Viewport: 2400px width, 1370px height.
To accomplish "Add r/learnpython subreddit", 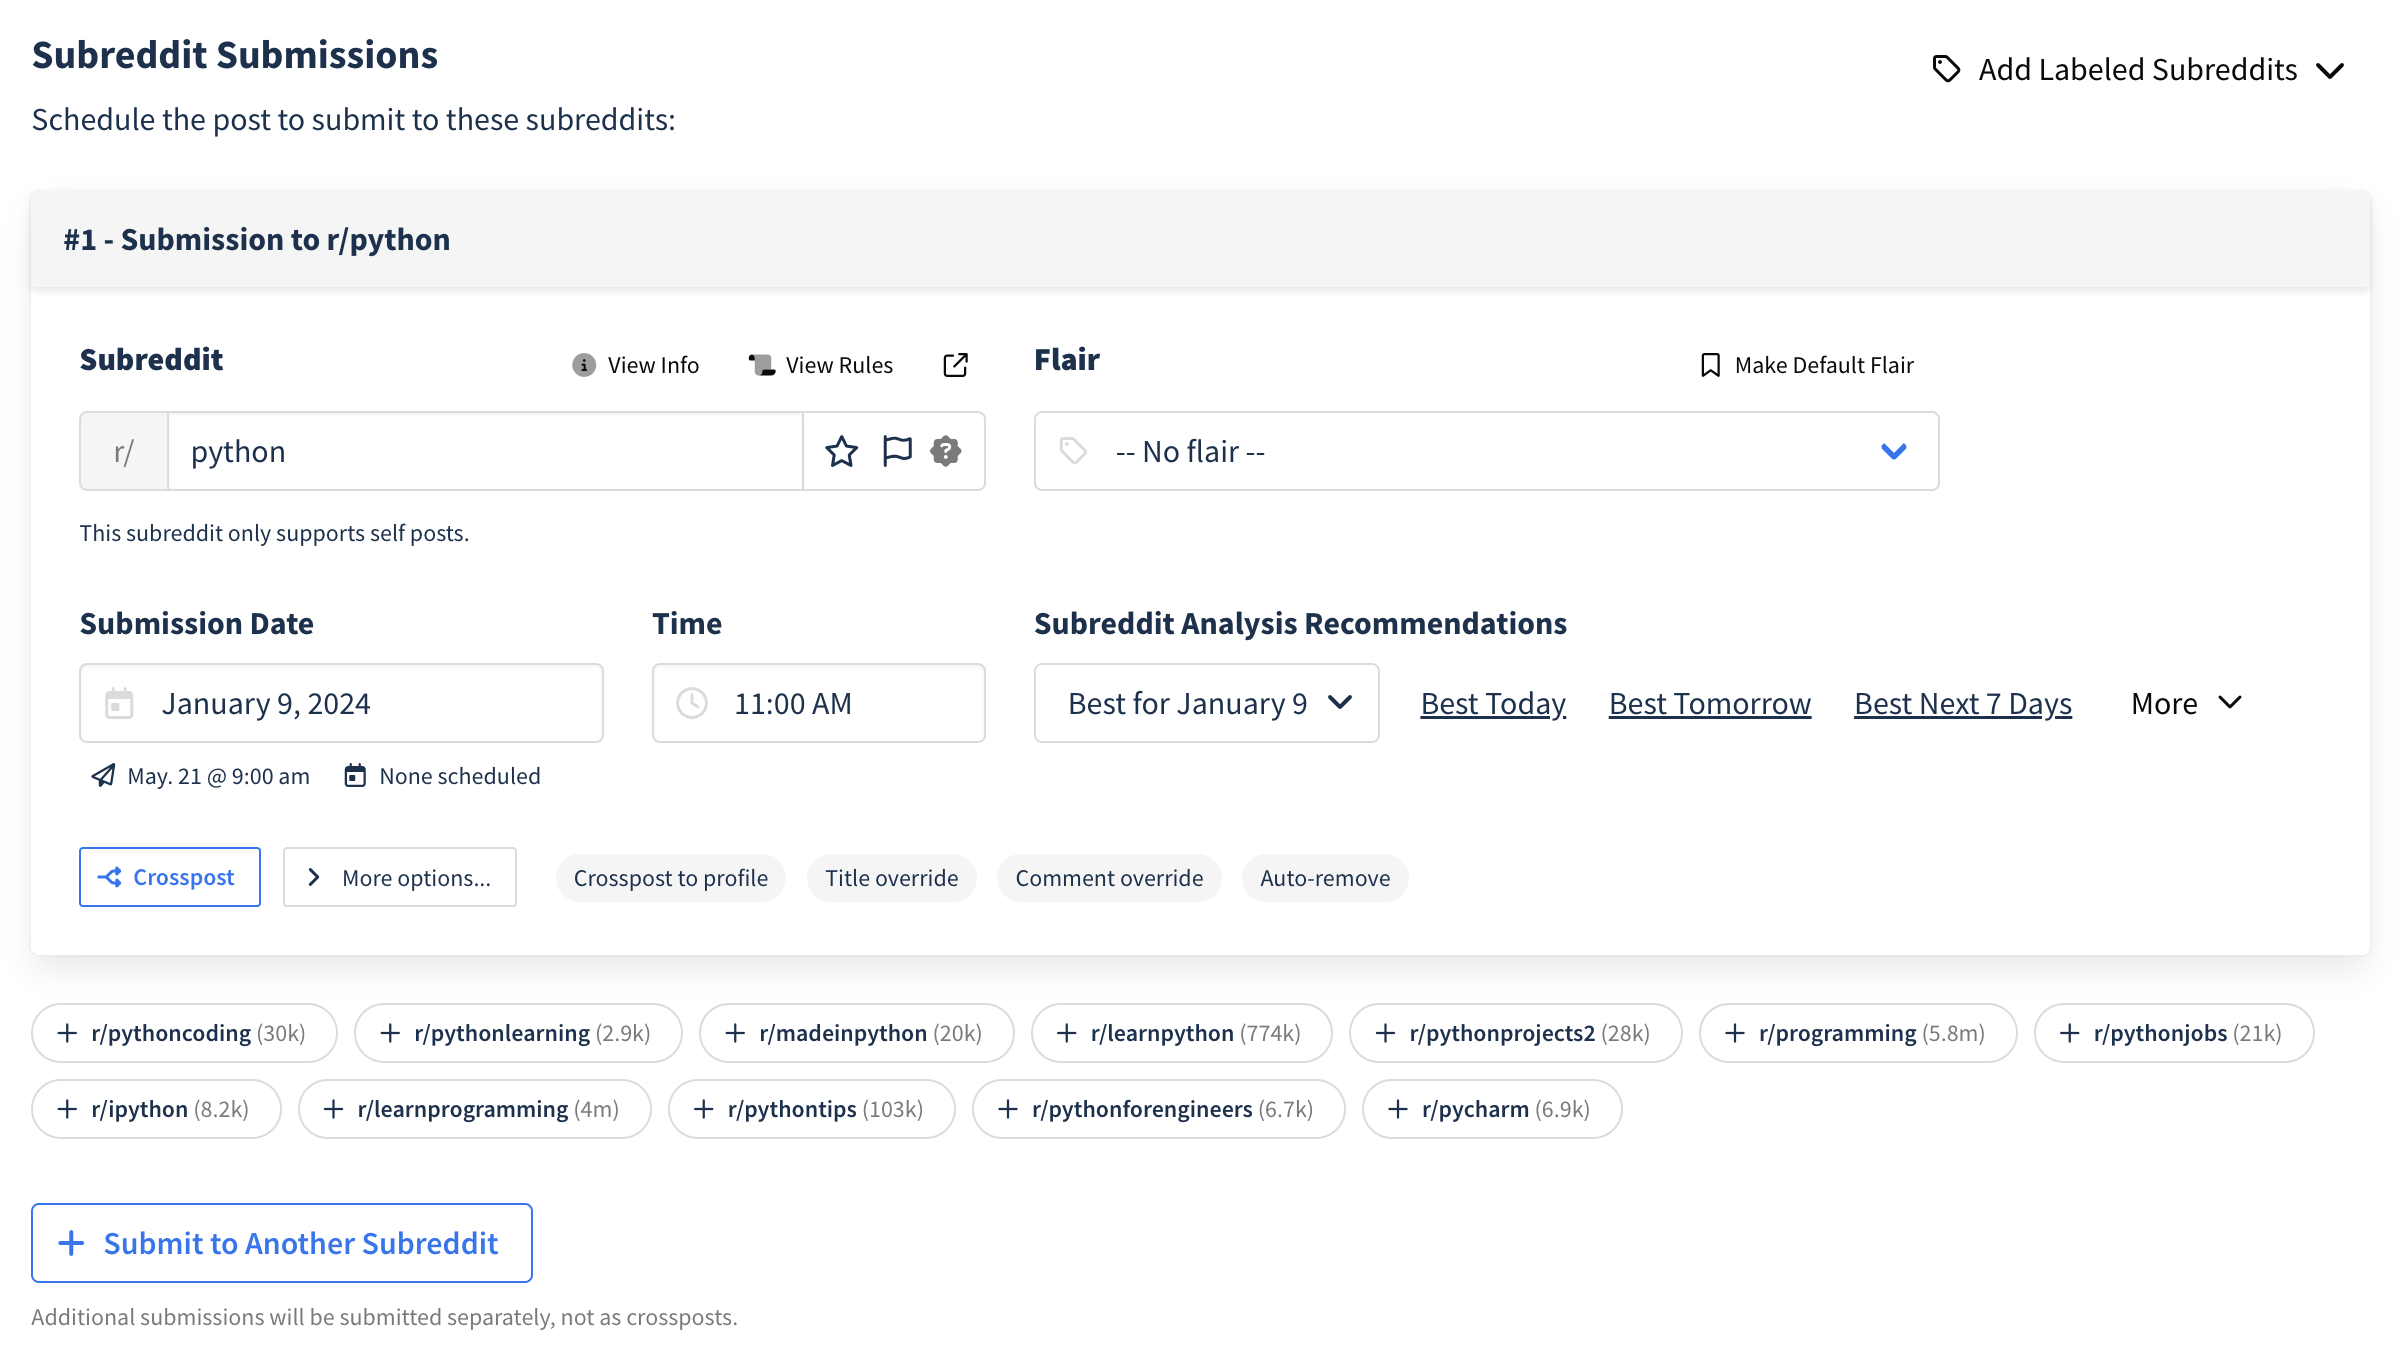I will point(1181,1033).
